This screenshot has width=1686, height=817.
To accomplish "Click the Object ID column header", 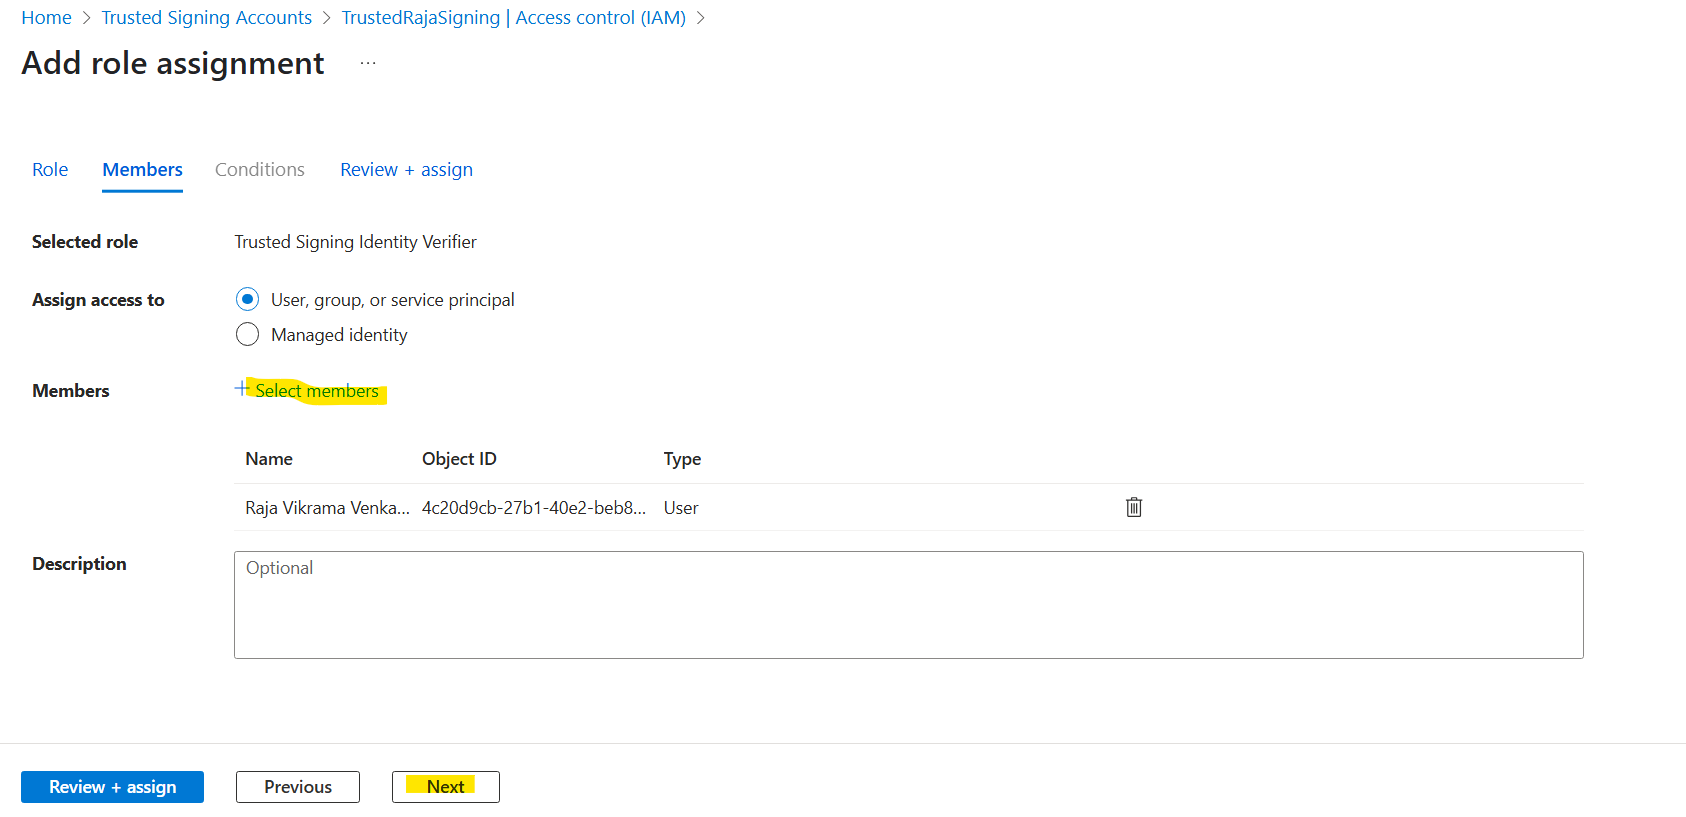I will (x=459, y=459).
